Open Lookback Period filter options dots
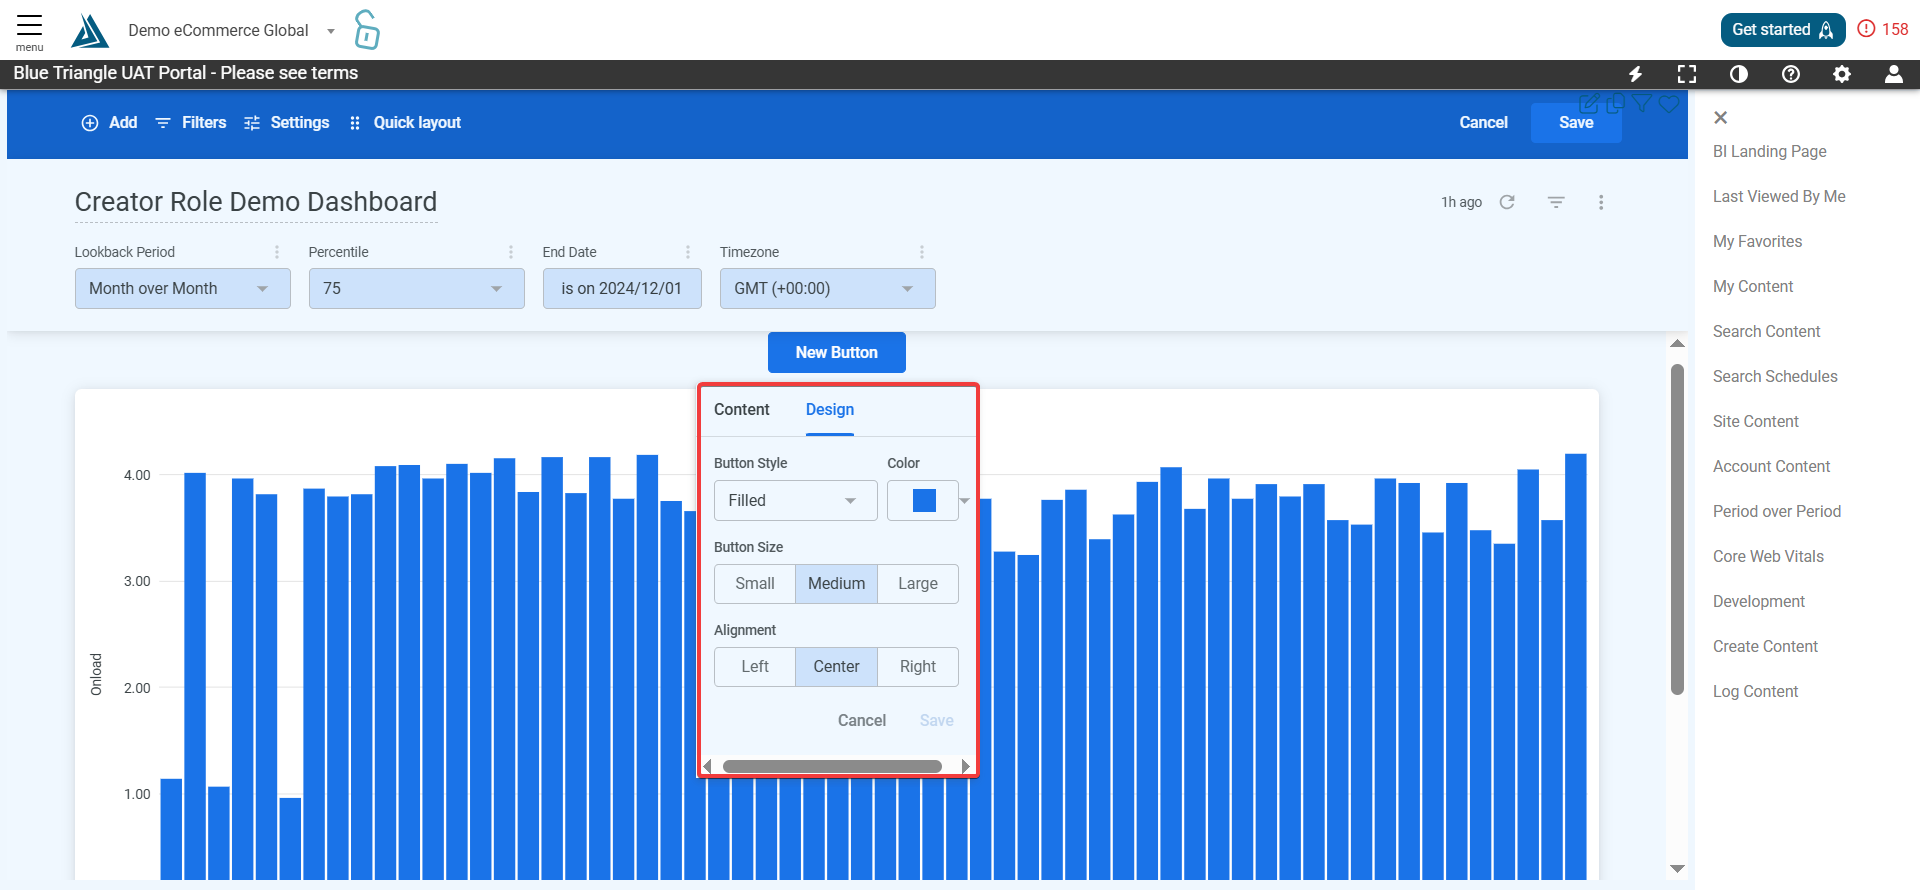This screenshot has width=1920, height=890. (277, 252)
